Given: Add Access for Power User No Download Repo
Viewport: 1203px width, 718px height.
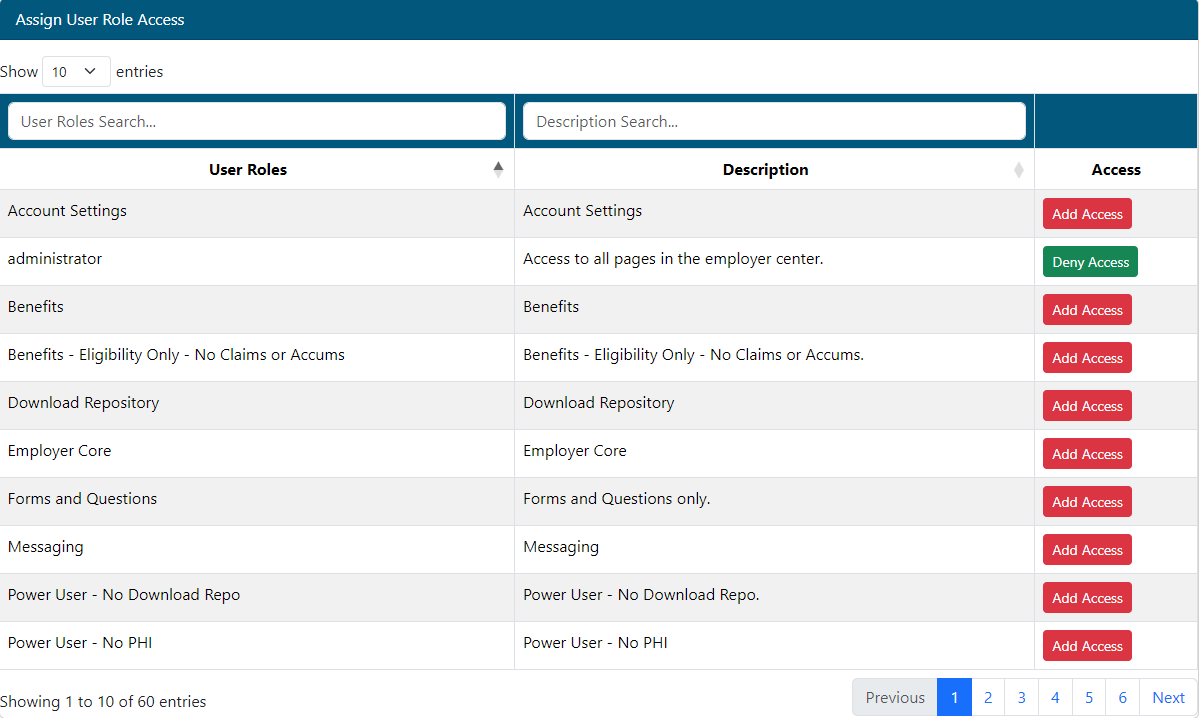Looking at the screenshot, I should [1087, 598].
